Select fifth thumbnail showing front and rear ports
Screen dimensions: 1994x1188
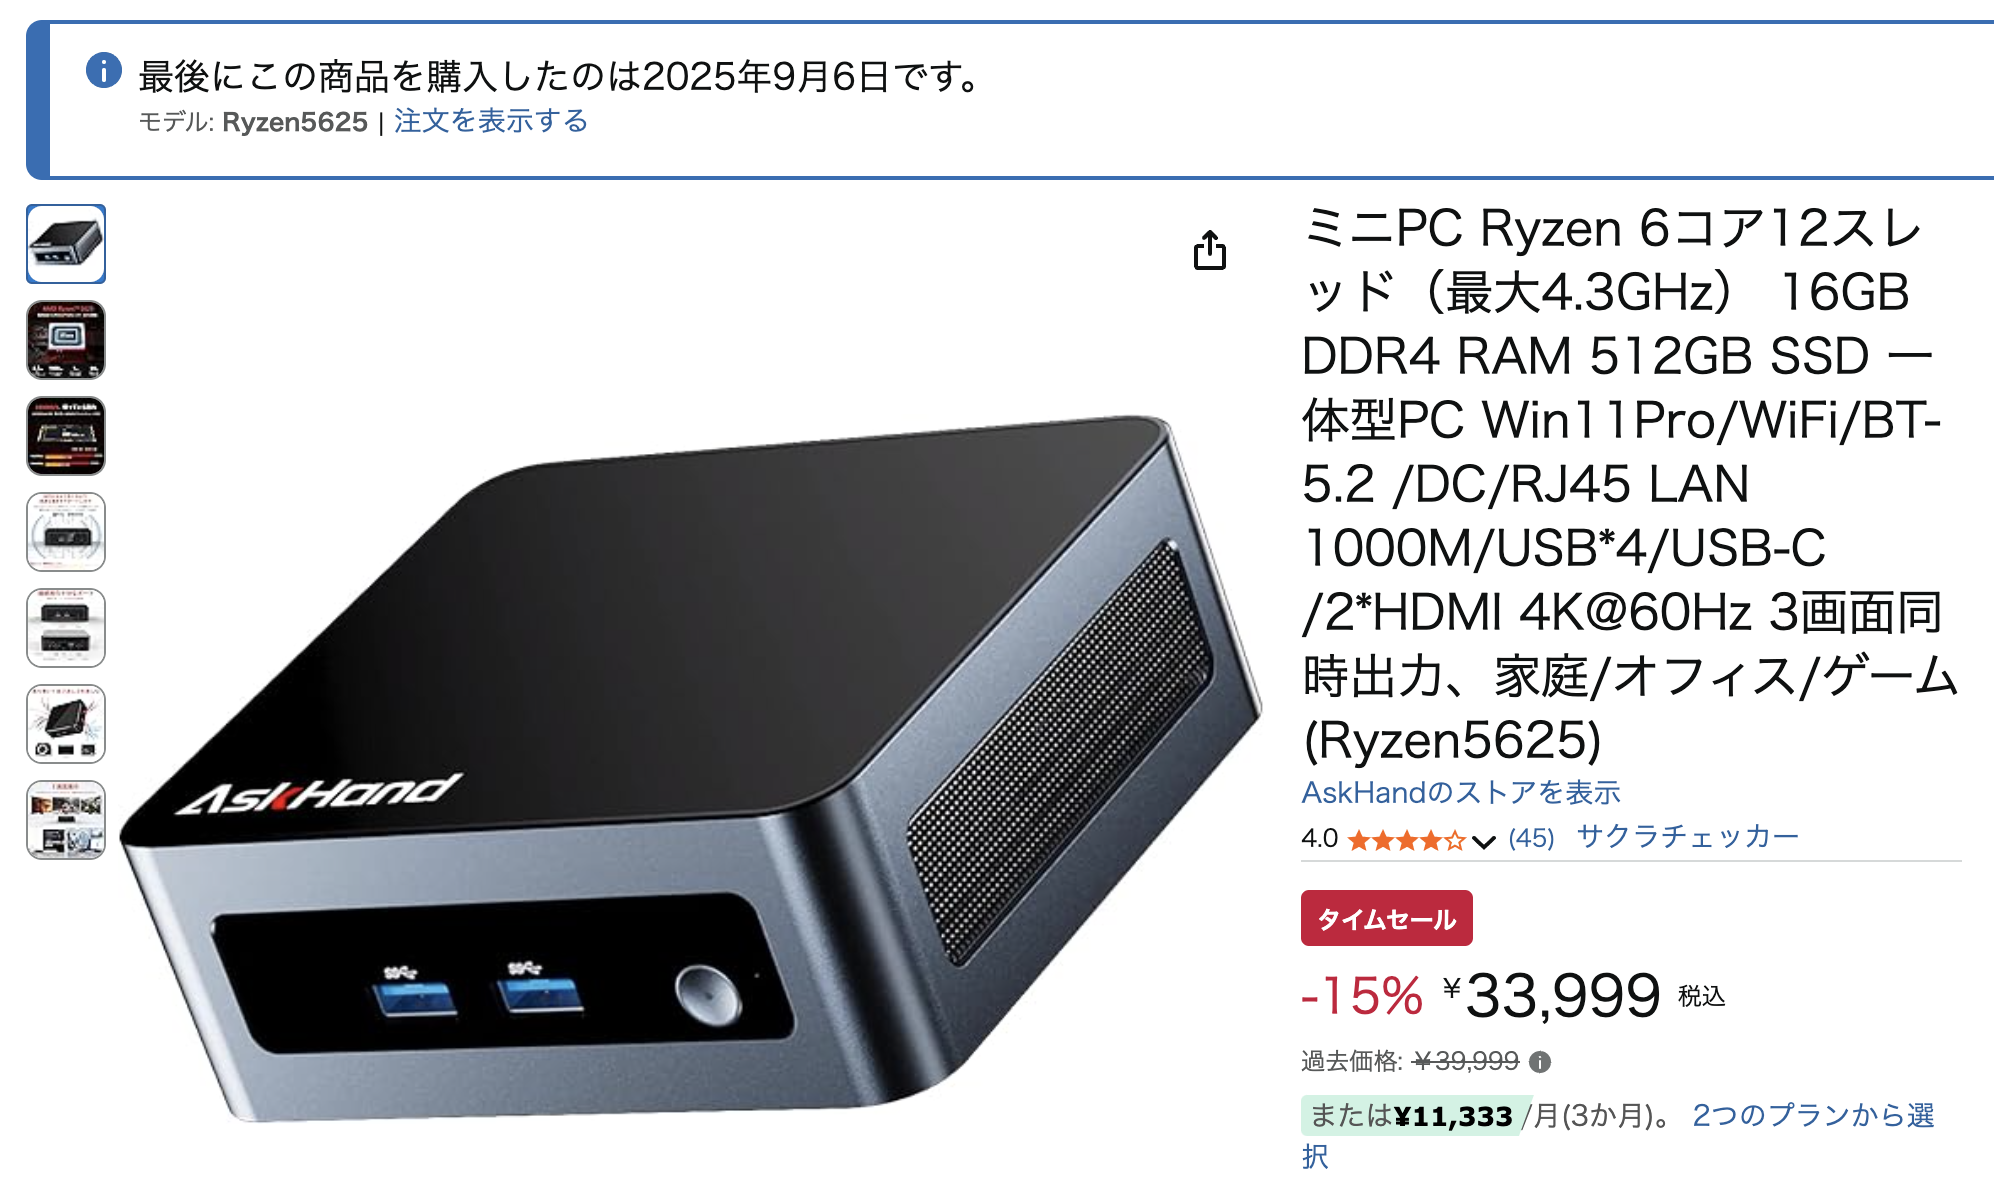click(x=66, y=628)
